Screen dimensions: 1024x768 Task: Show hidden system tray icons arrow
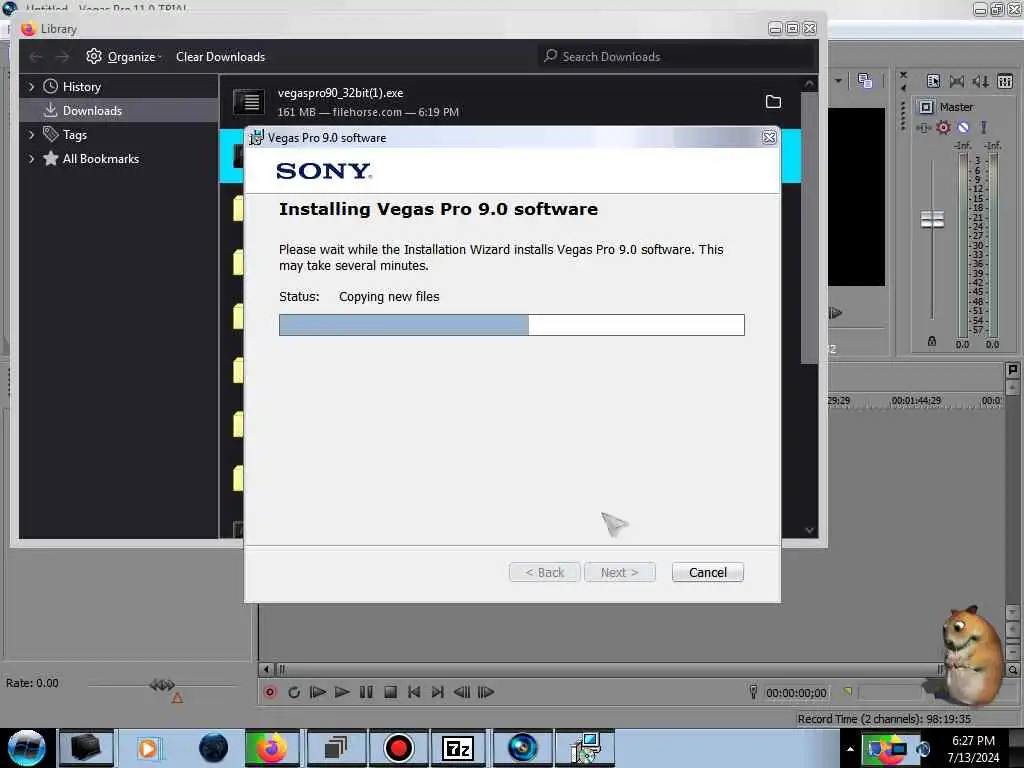(x=850, y=749)
